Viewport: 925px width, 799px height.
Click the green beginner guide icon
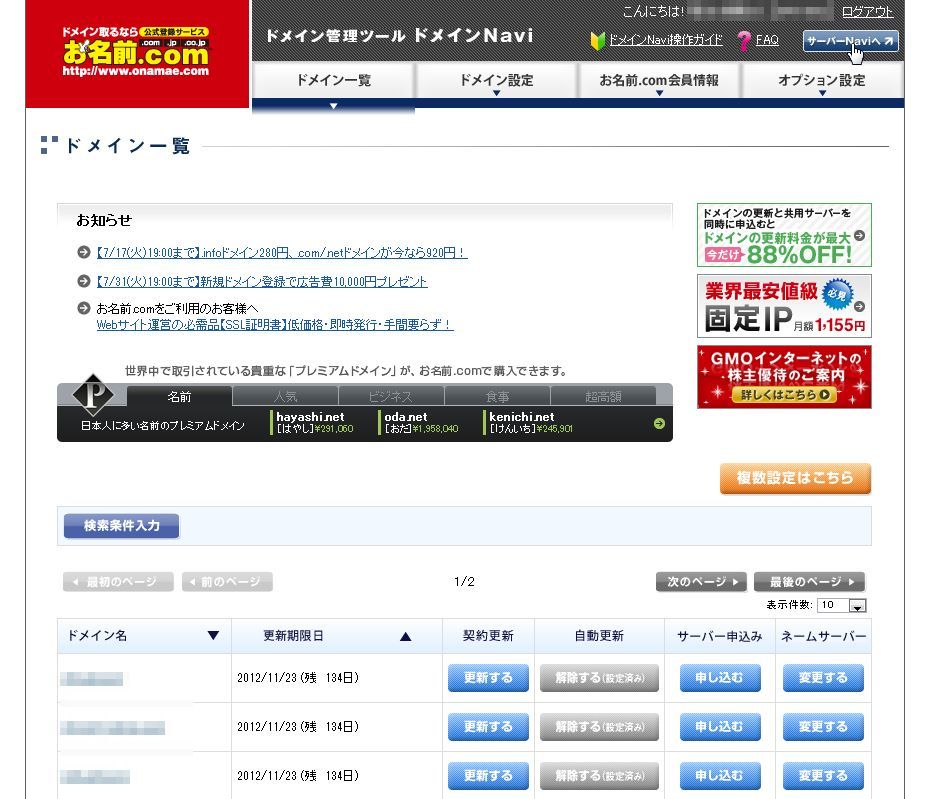pyautogui.click(x=598, y=41)
